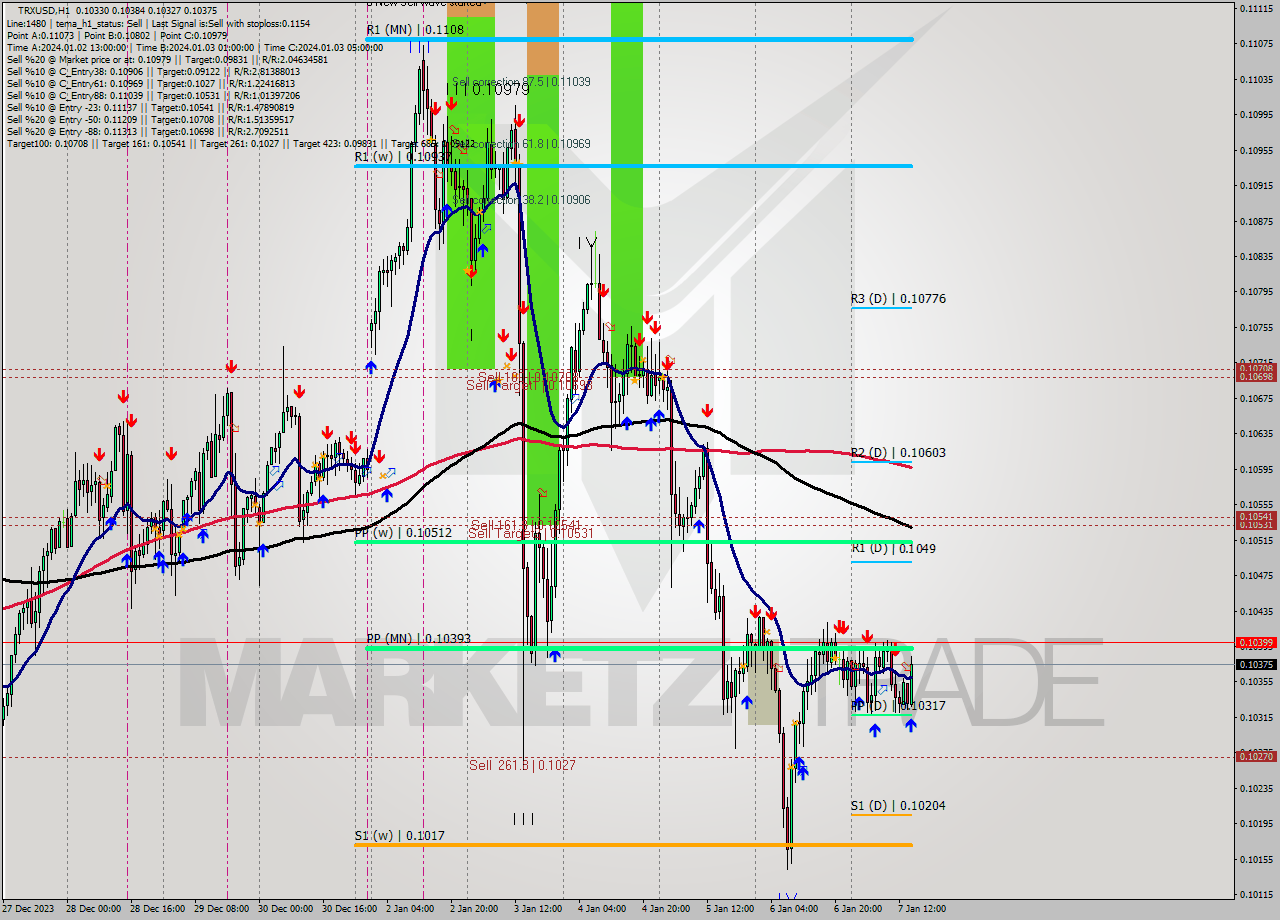
Task: Click the 29 Dec 08:00 time label
Action: pyautogui.click(x=221, y=909)
